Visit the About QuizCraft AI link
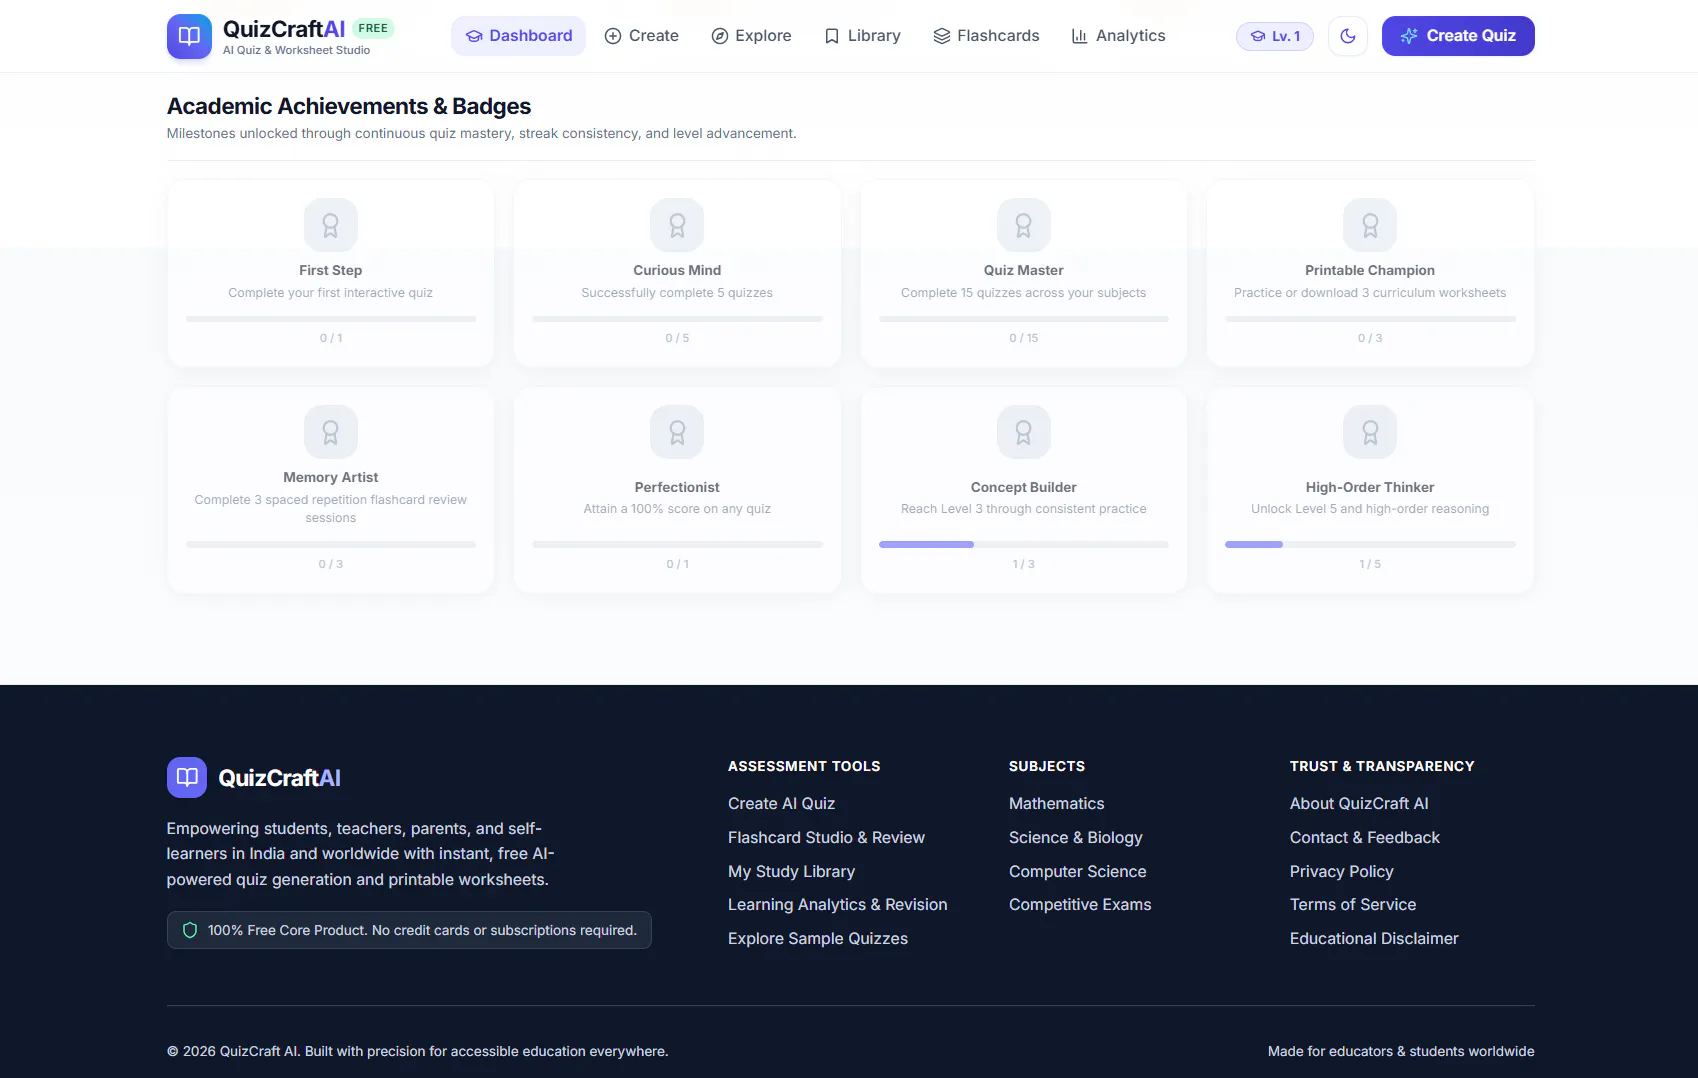1698x1078 pixels. click(x=1359, y=803)
